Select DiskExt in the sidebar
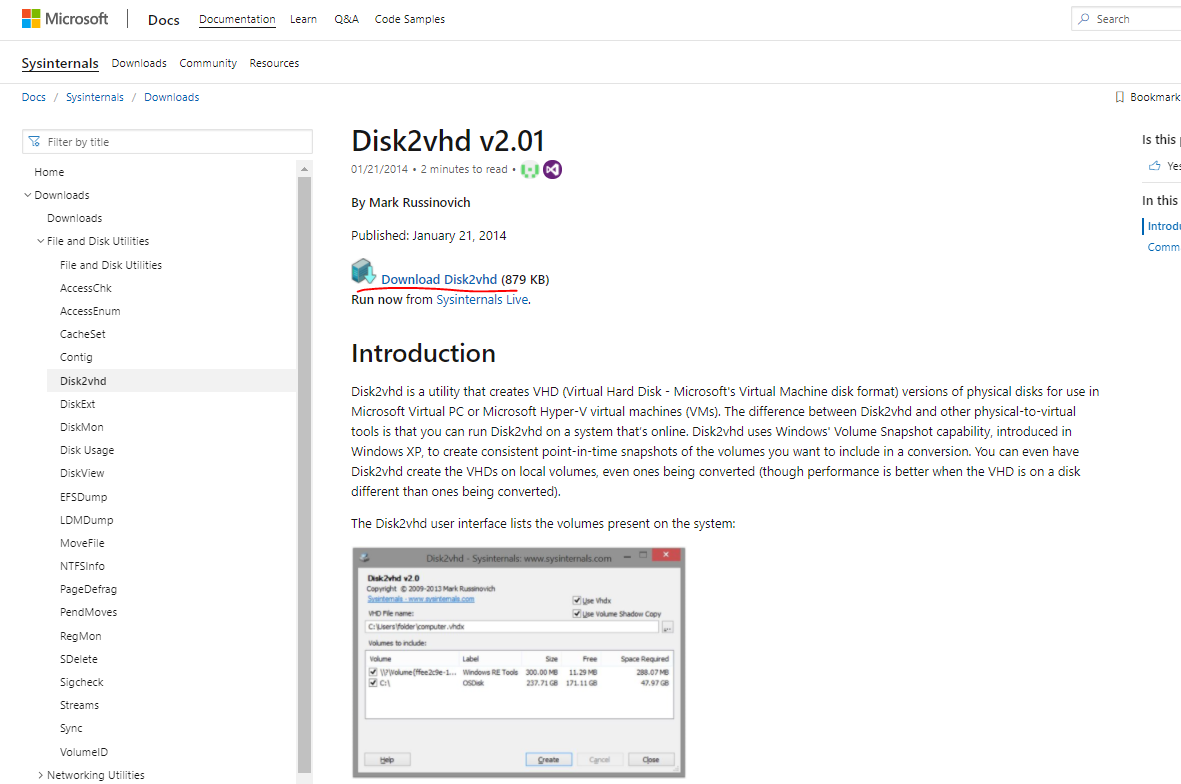1181x784 pixels. pyautogui.click(x=78, y=404)
